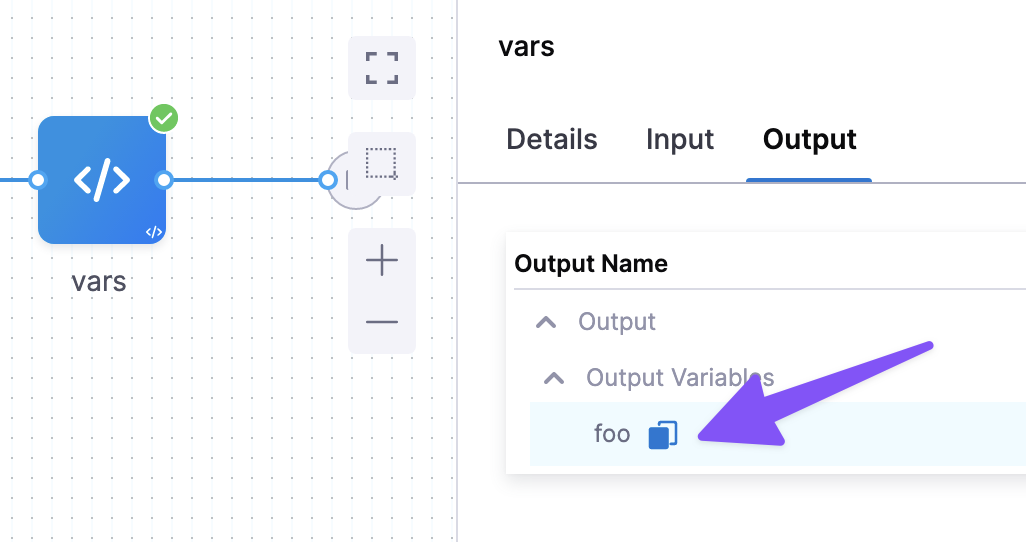Collapse the Output Variables section
This screenshot has width=1026, height=542.
(x=552, y=378)
